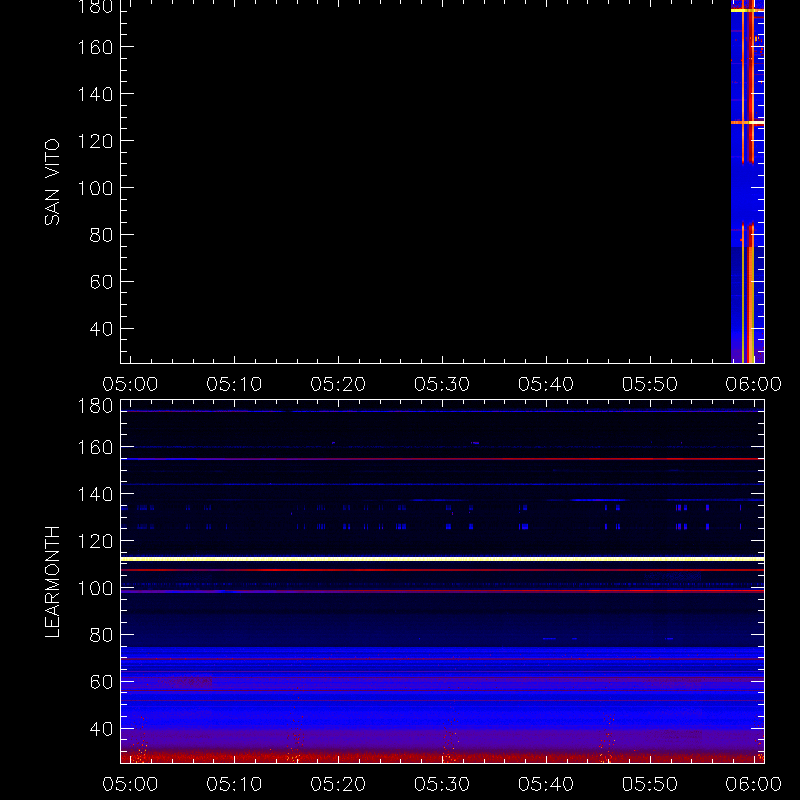The image size is (800, 800).
Task: Click 05:20 time label under LEARMONTH plot
Action: pos(338,784)
